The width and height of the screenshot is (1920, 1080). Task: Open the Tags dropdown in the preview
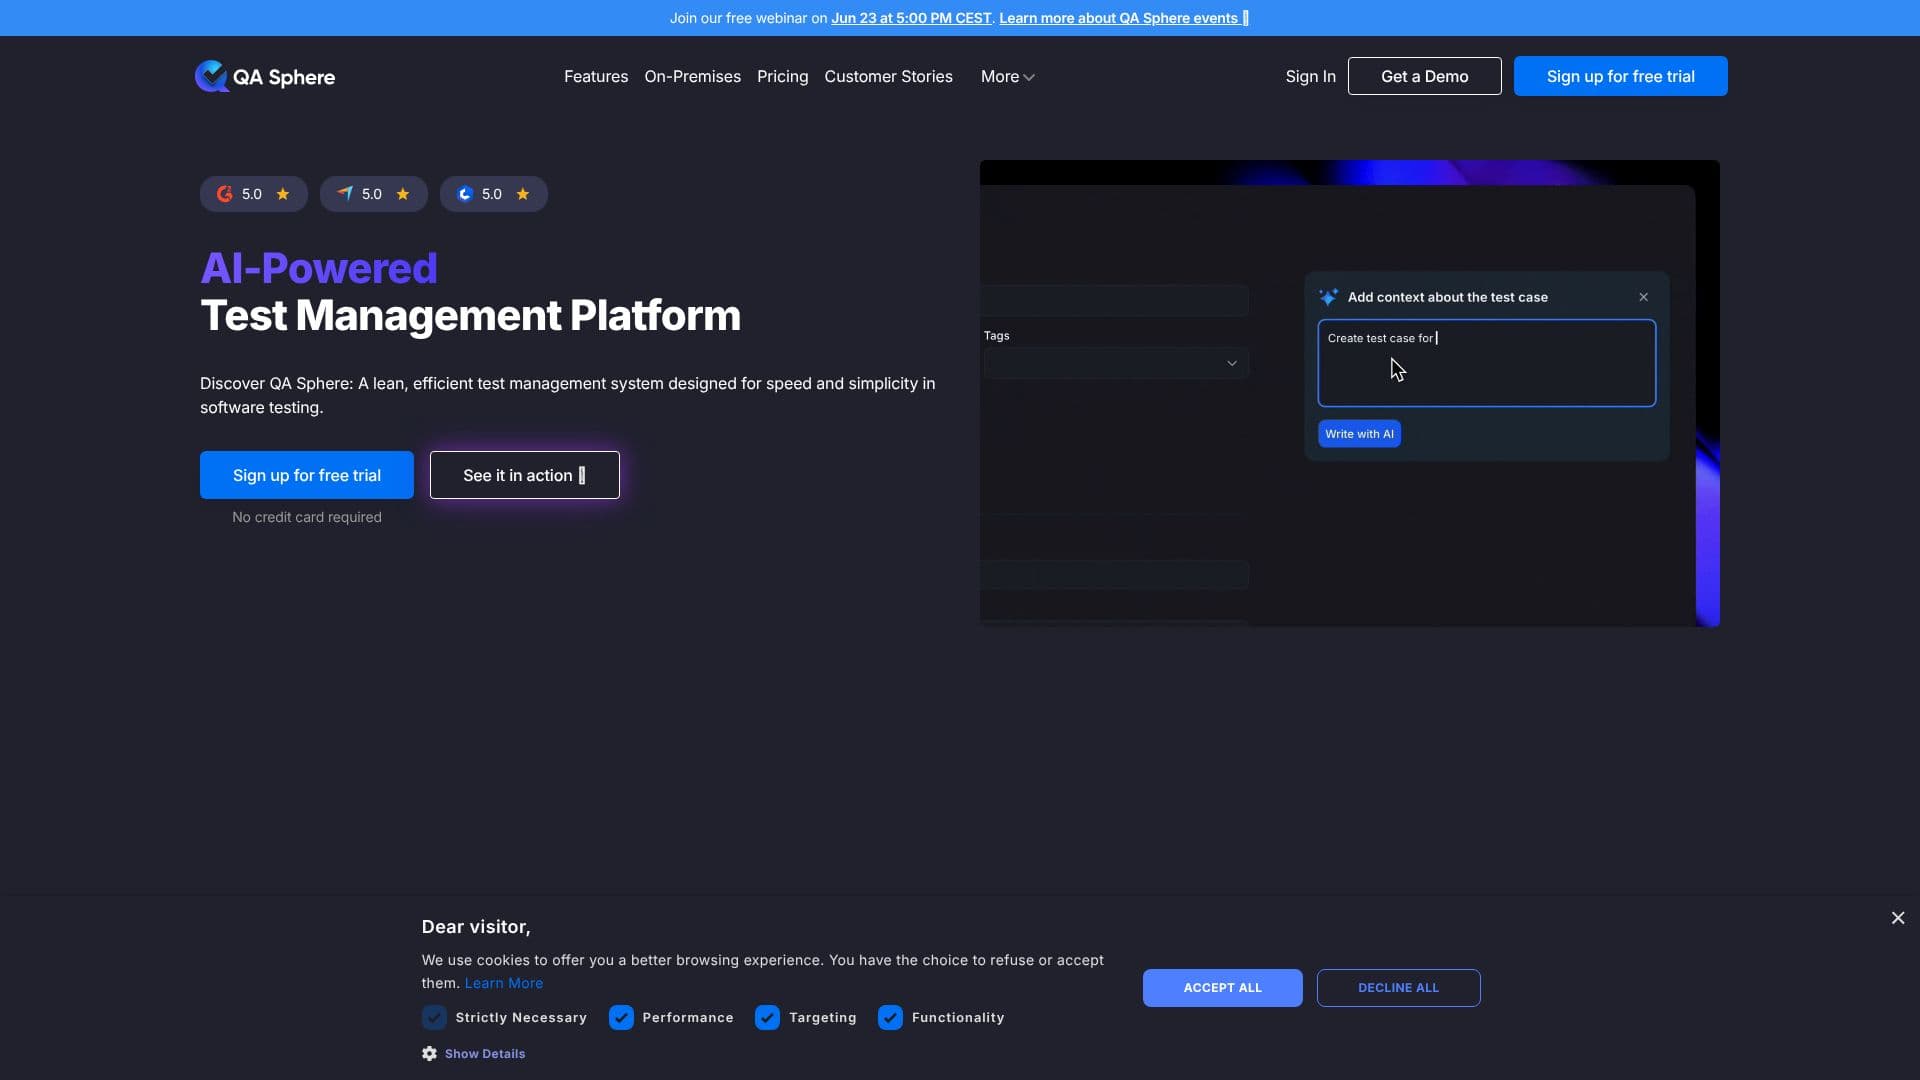click(1116, 363)
